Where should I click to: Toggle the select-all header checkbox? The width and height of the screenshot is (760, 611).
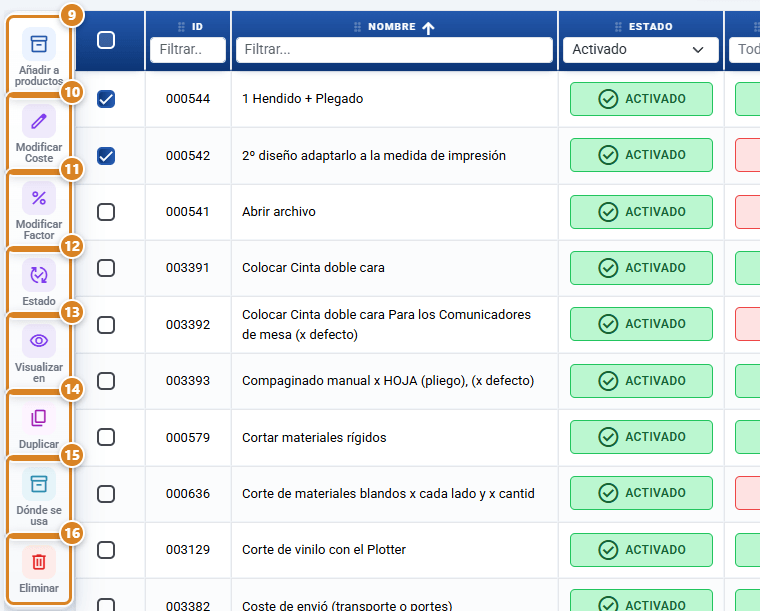pos(106,40)
